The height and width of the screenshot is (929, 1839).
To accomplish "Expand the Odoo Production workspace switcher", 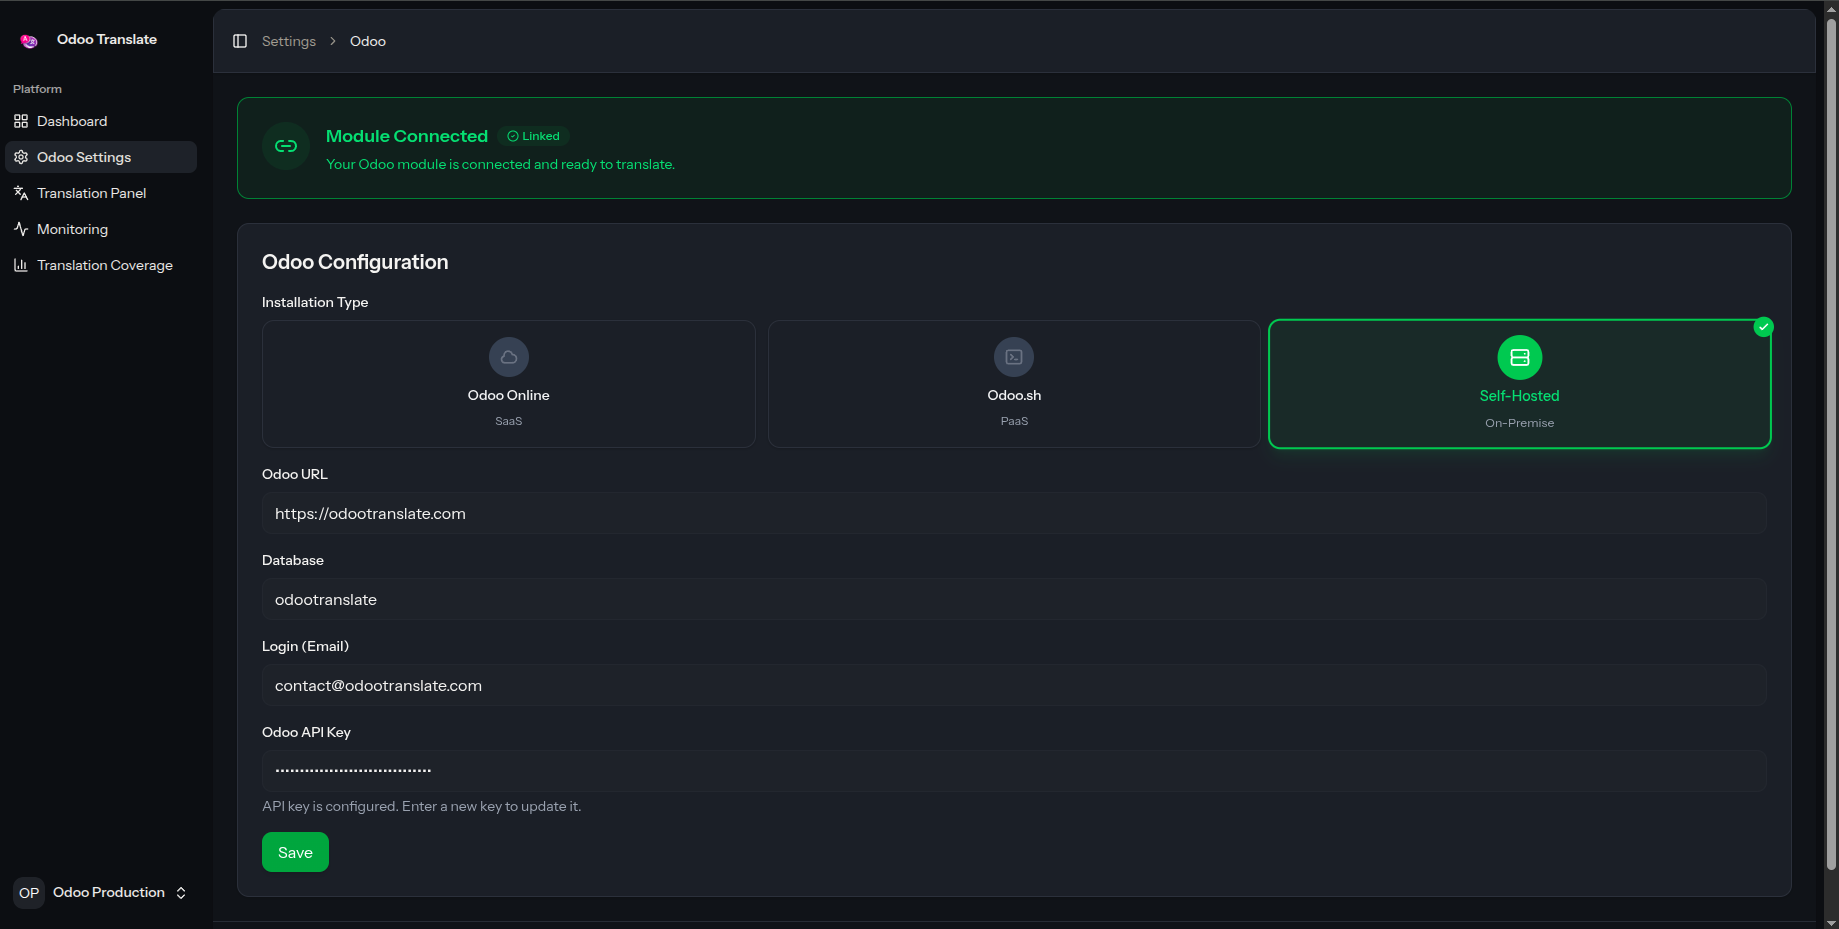I will [x=101, y=893].
